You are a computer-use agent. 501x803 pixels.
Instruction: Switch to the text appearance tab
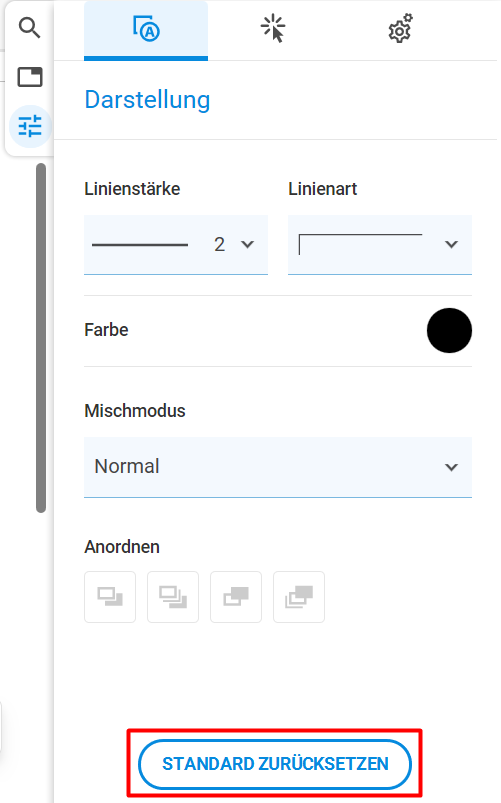(146, 29)
